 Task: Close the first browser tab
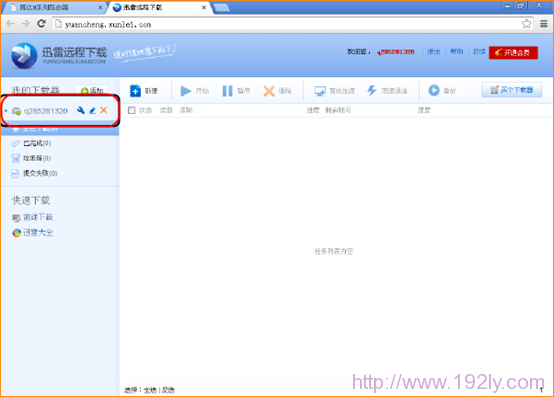click(100, 7)
